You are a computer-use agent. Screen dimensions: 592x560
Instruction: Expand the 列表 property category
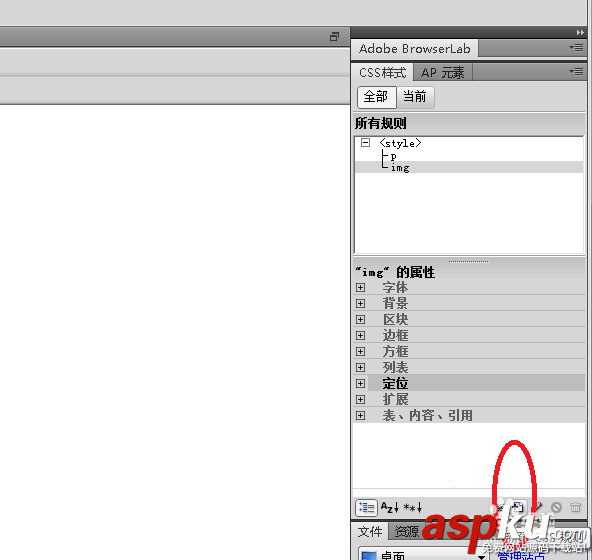[x=361, y=367]
